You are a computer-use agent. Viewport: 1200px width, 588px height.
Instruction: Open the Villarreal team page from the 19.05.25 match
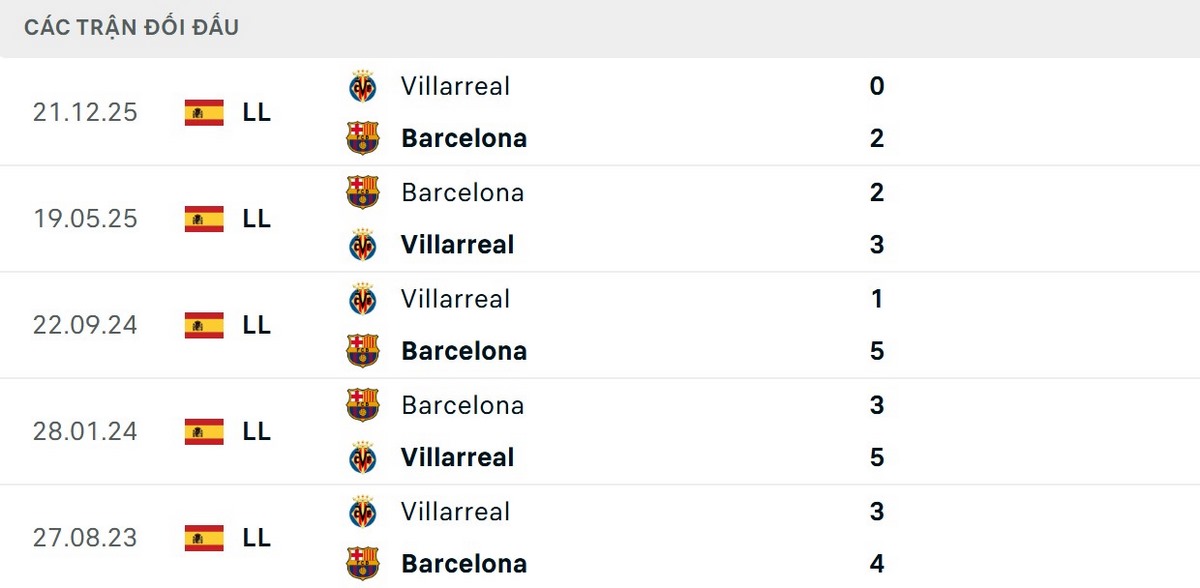coord(457,244)
